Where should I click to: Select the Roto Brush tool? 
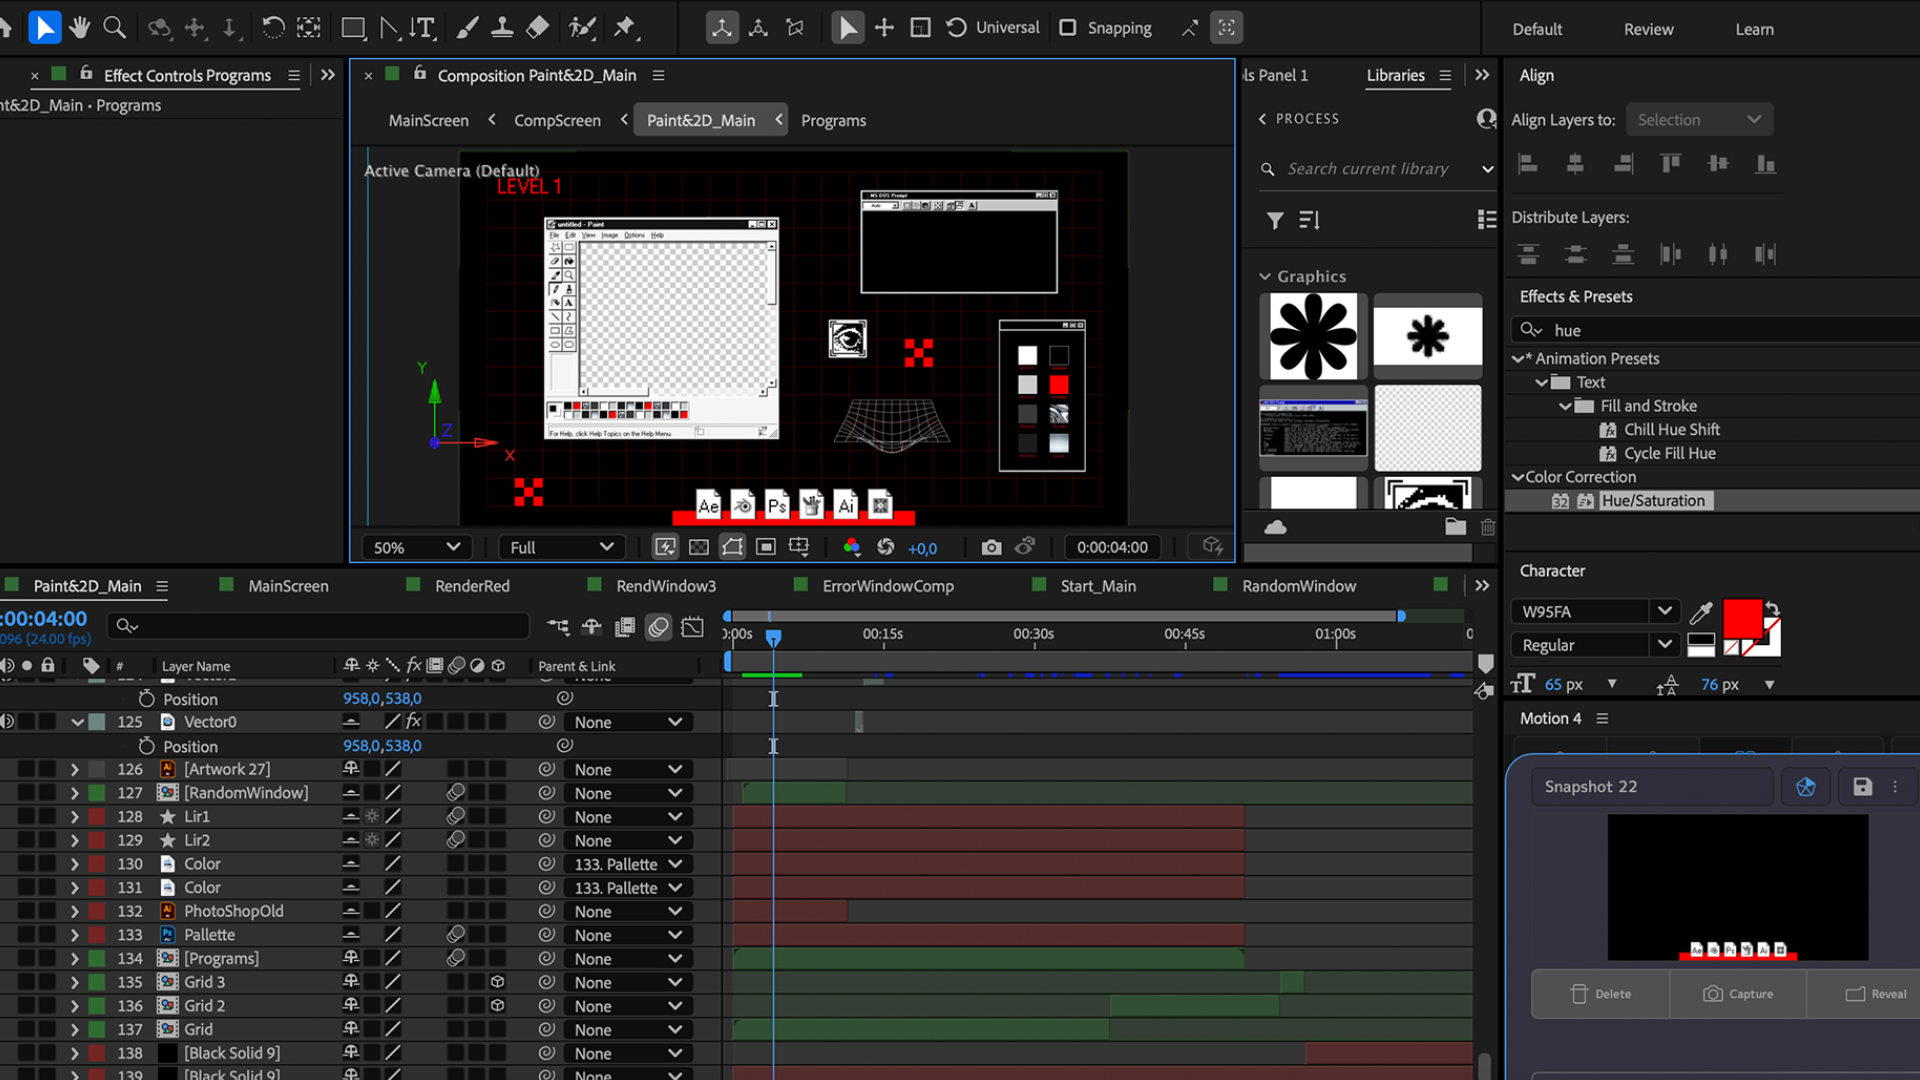[x=582, y=27]
